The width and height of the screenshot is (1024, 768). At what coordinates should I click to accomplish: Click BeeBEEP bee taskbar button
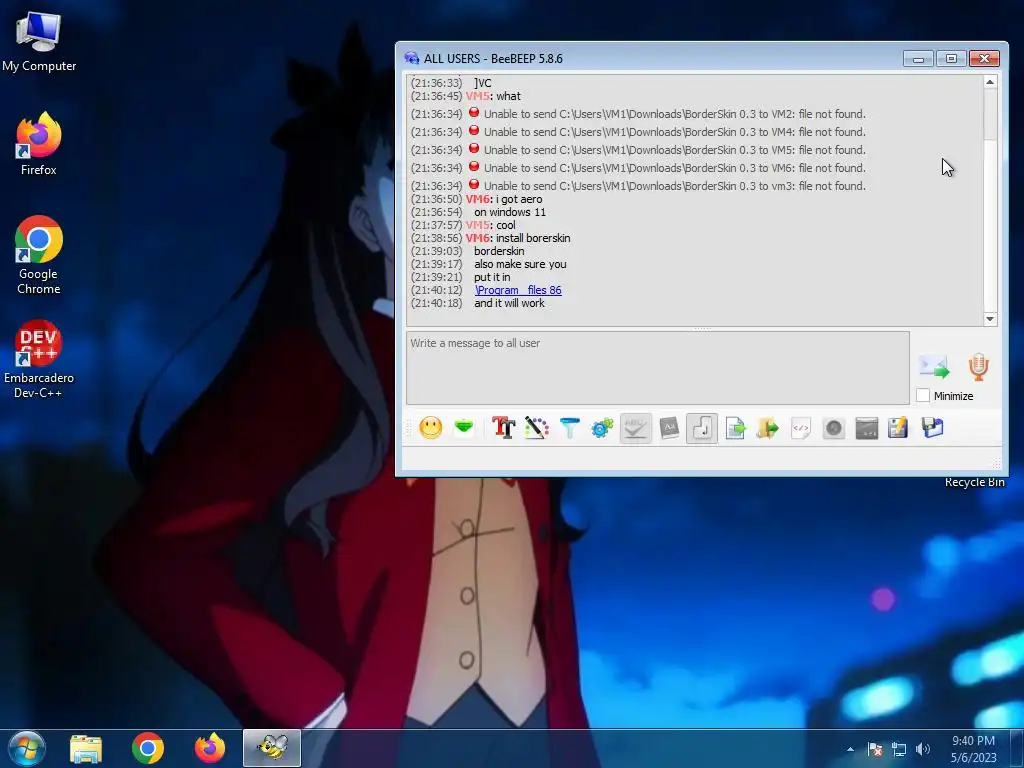point(272,748)
